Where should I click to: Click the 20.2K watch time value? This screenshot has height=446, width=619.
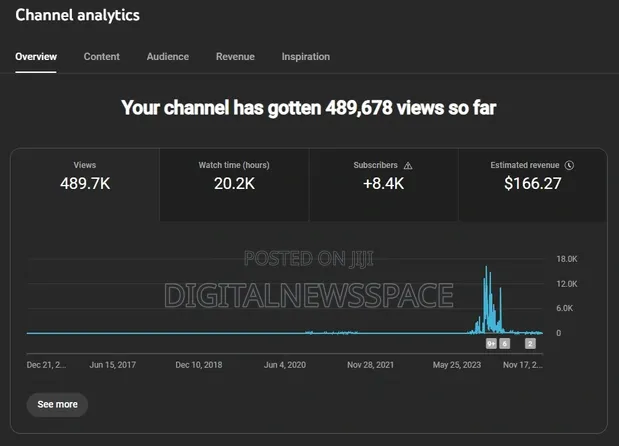coord(234,184)
